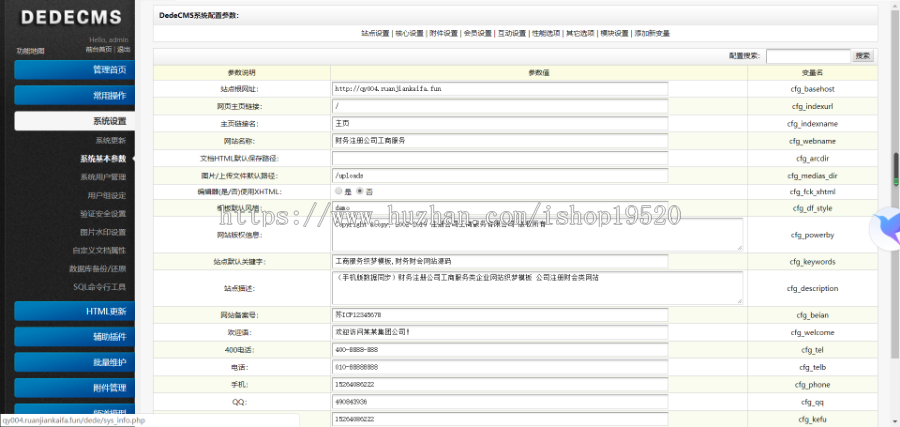
Task: Select the 是 radio for XHTML editor
Action: [339, 191]
